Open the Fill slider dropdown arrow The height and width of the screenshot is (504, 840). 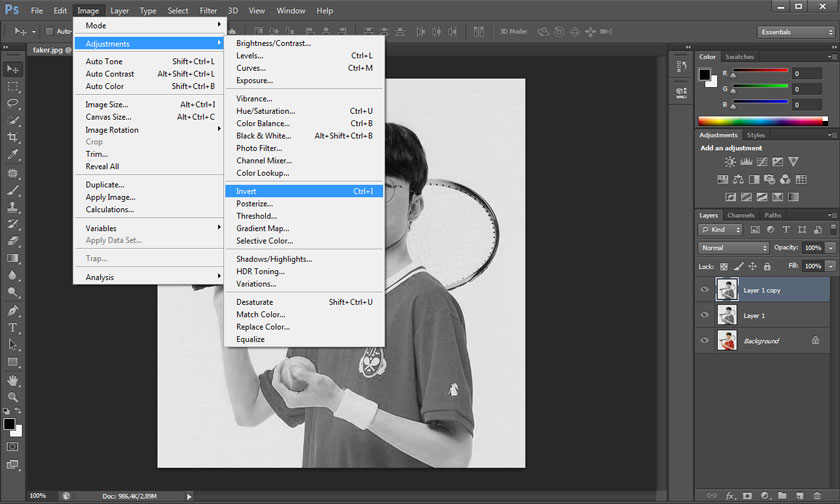(x=831, y=266)
